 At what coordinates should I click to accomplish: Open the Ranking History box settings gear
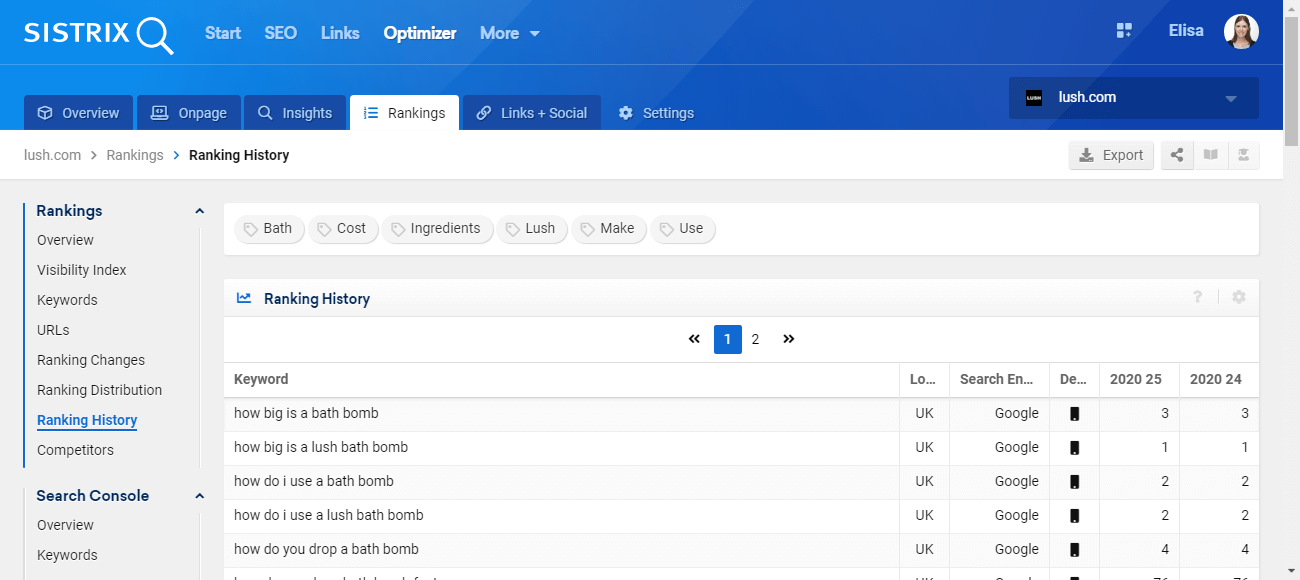[1239, 297]
